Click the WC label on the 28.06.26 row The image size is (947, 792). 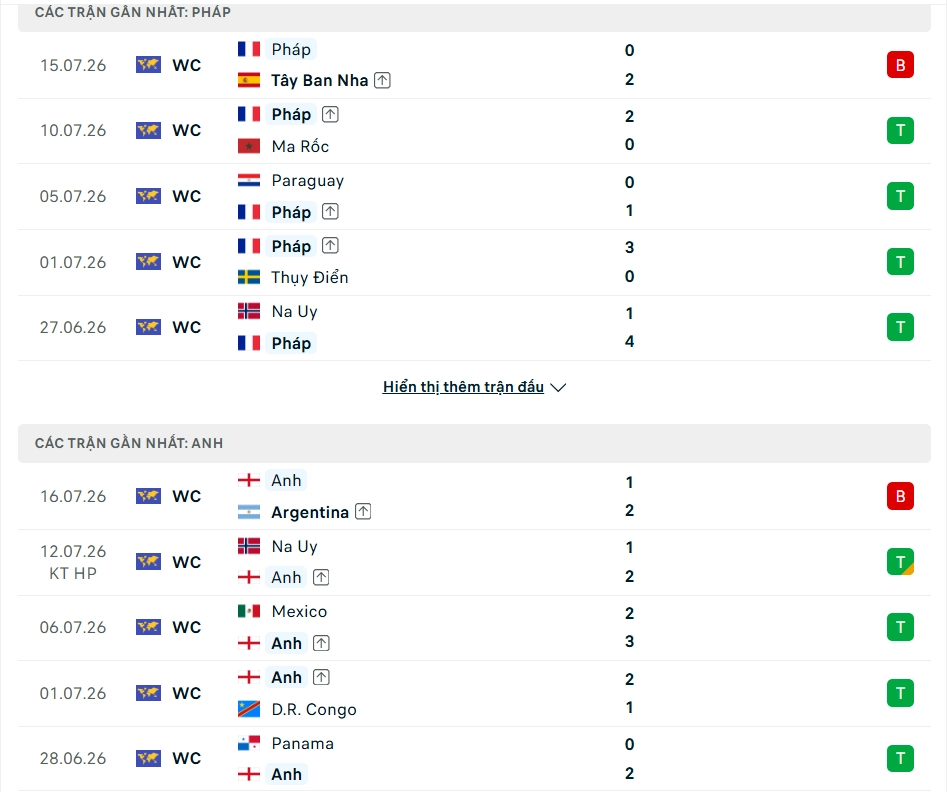[x=187, y=758]
